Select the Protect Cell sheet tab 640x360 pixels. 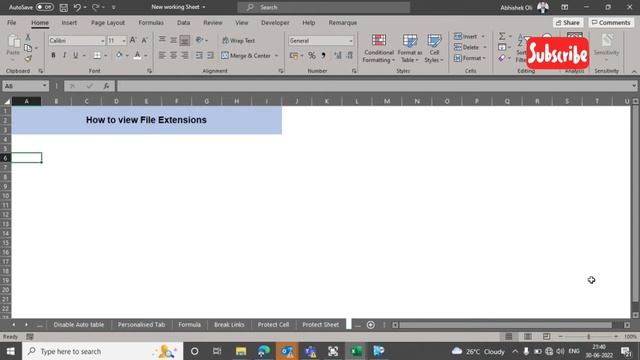tap(273, 324)
